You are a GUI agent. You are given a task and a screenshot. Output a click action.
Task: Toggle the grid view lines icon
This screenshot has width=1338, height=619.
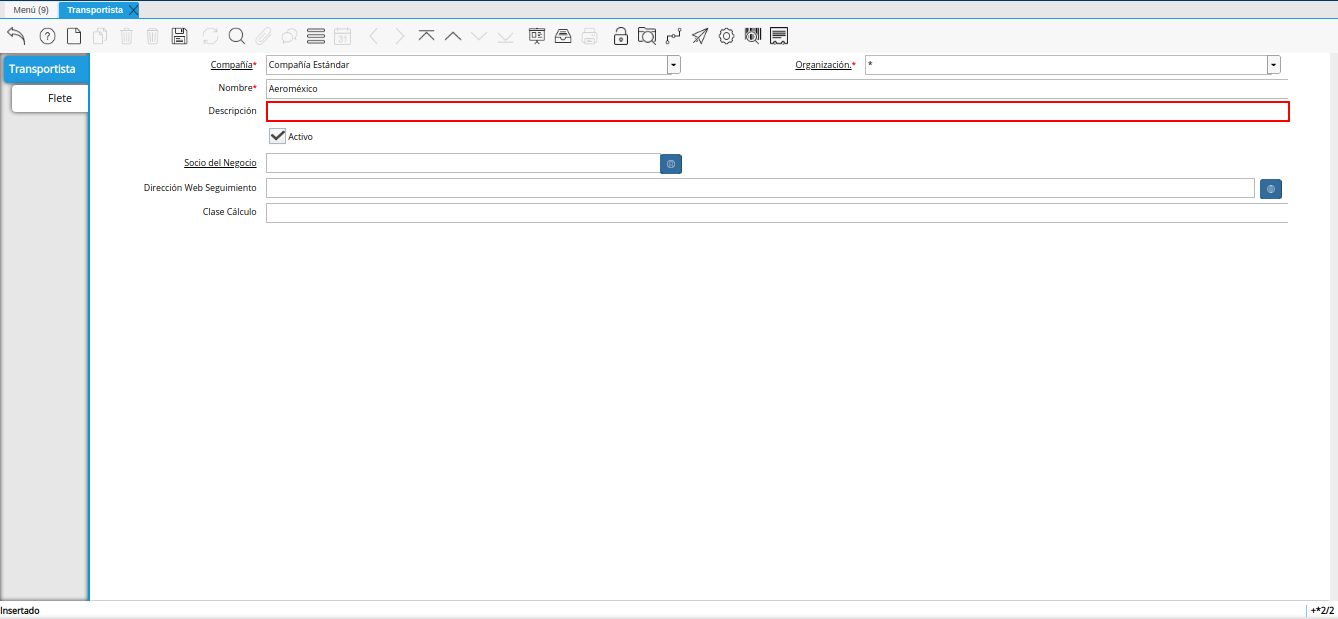(316, 36)
